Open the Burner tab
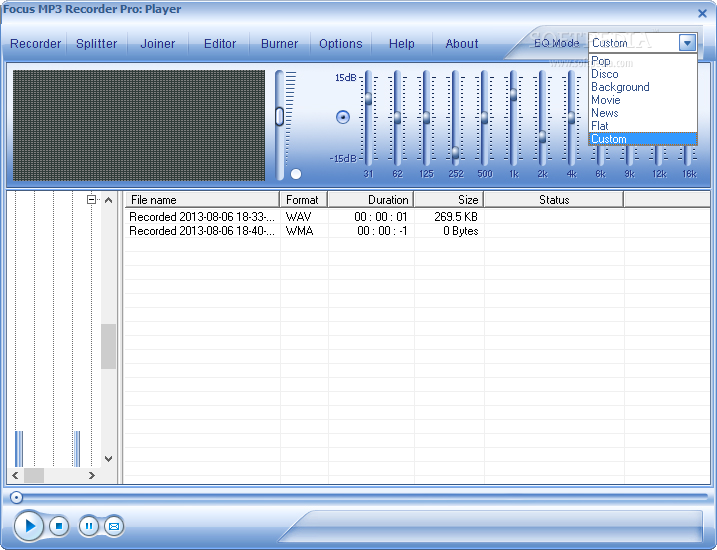The width and height of the screenshot is (717, 550). [x=279, y=44]
